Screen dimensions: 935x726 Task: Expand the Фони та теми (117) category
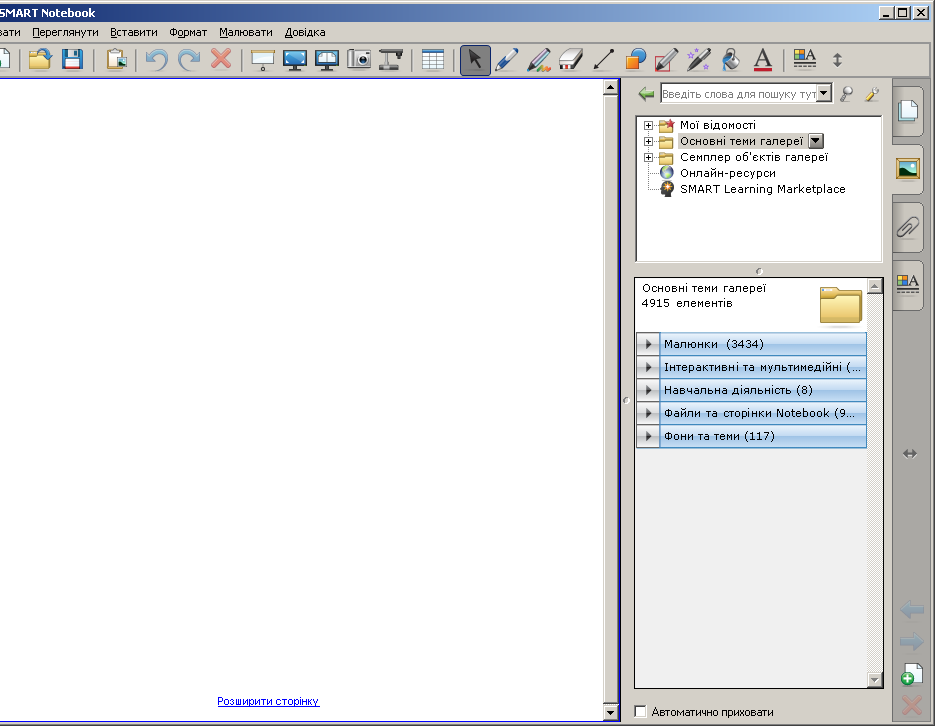[648, 436]
